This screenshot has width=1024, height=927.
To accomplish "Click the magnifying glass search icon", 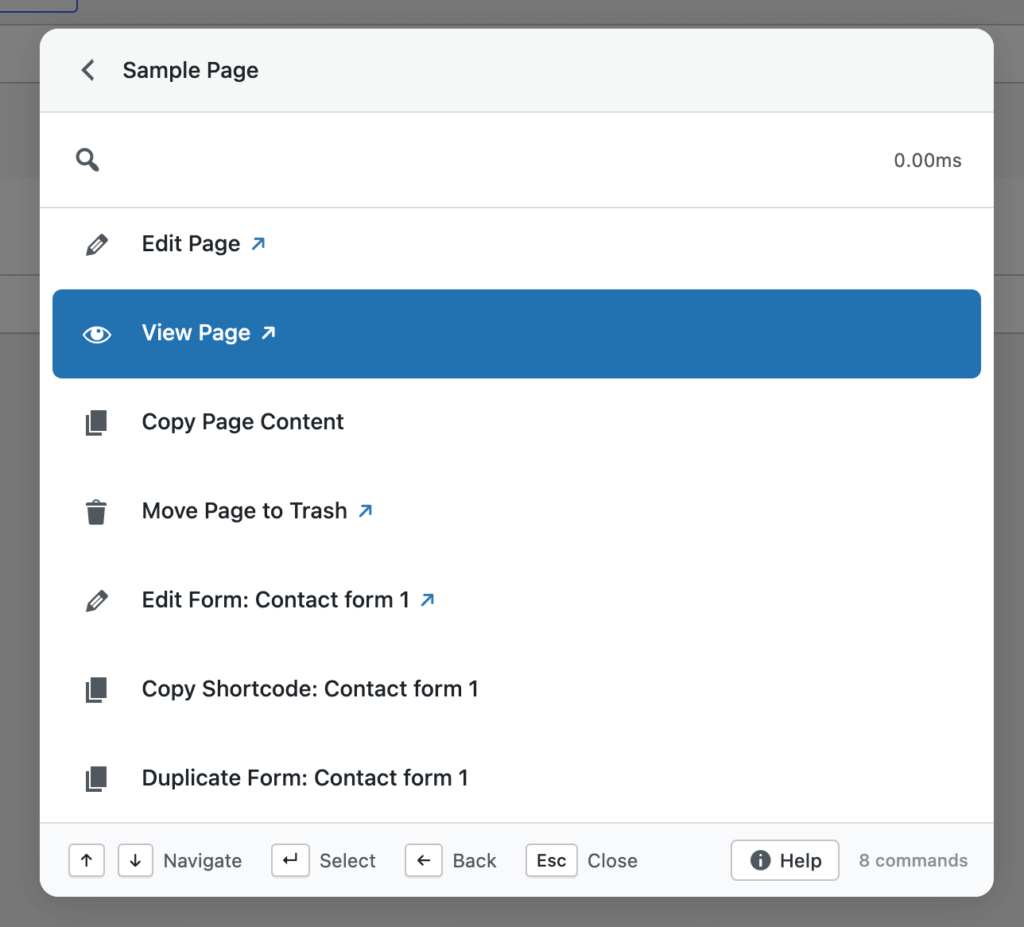I will 87,159.
